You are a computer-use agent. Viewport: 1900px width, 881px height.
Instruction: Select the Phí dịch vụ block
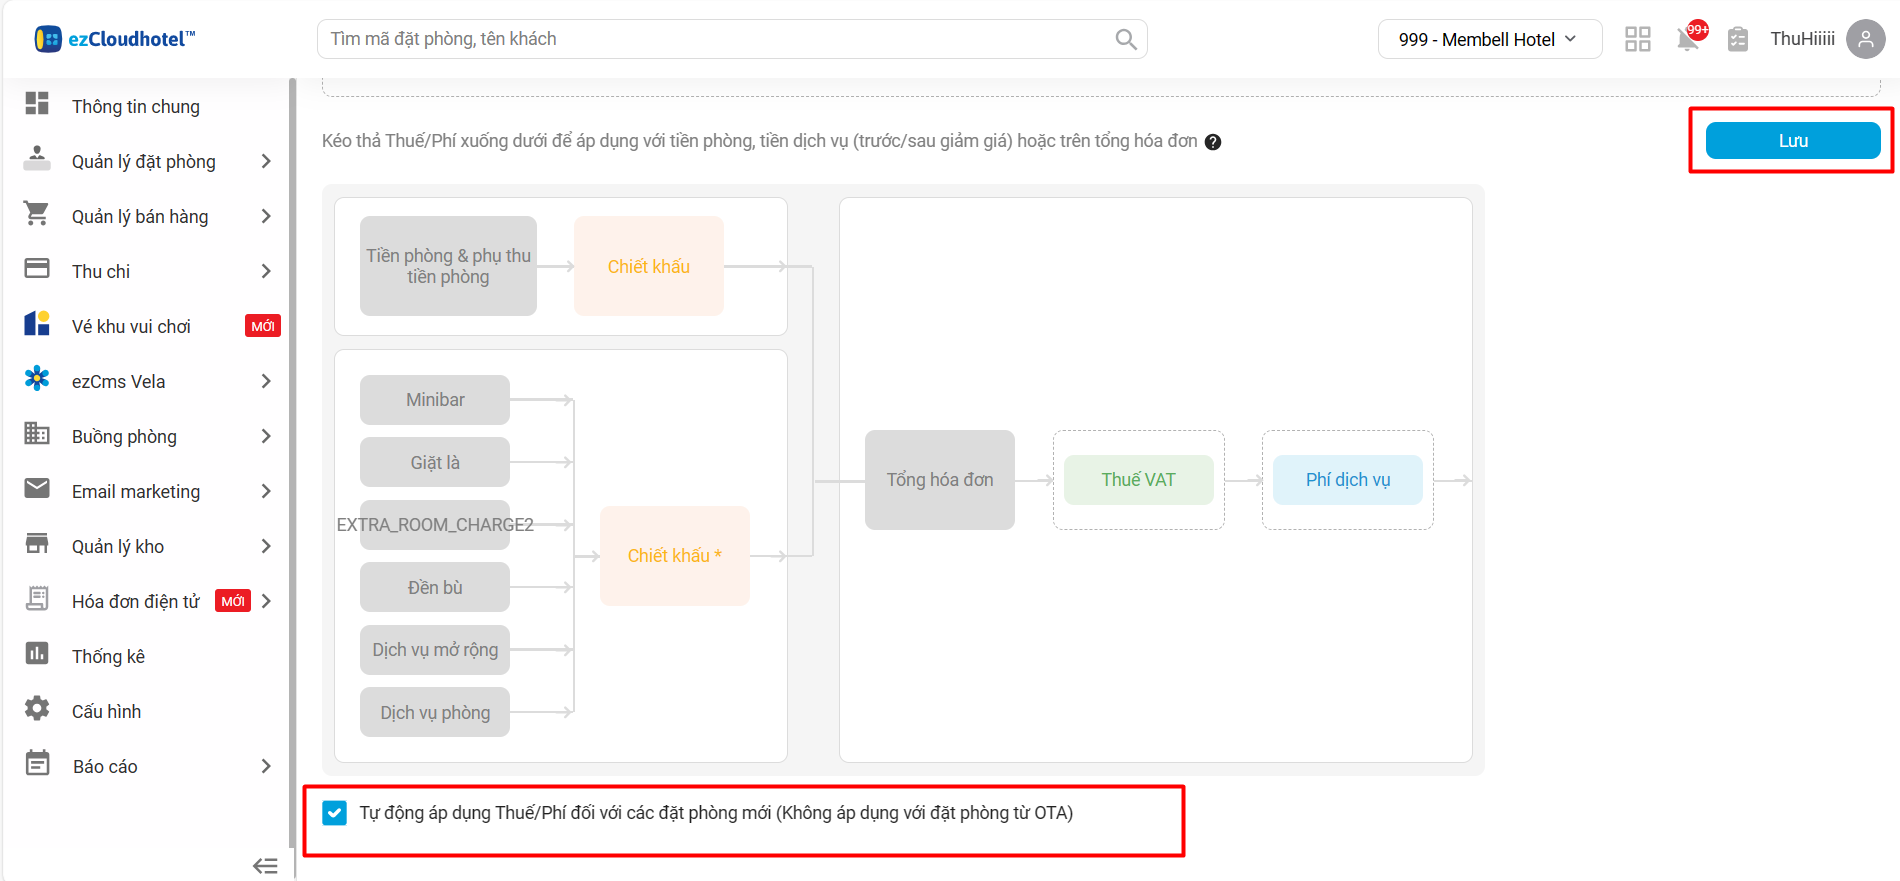click(1347, 480)
